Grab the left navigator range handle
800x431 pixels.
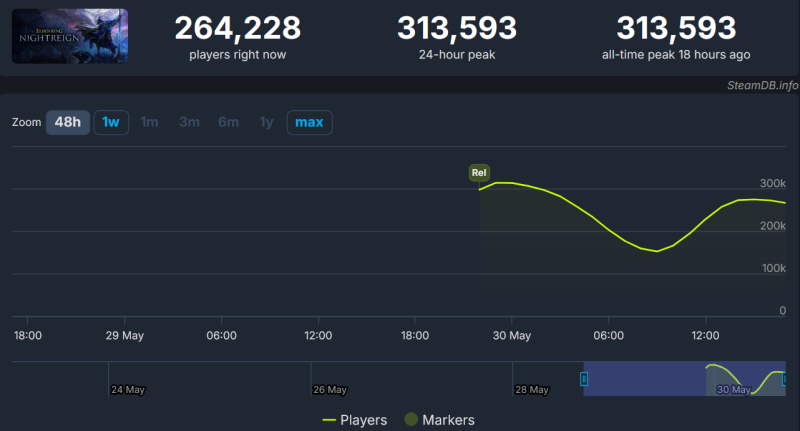tap(584, 378)
